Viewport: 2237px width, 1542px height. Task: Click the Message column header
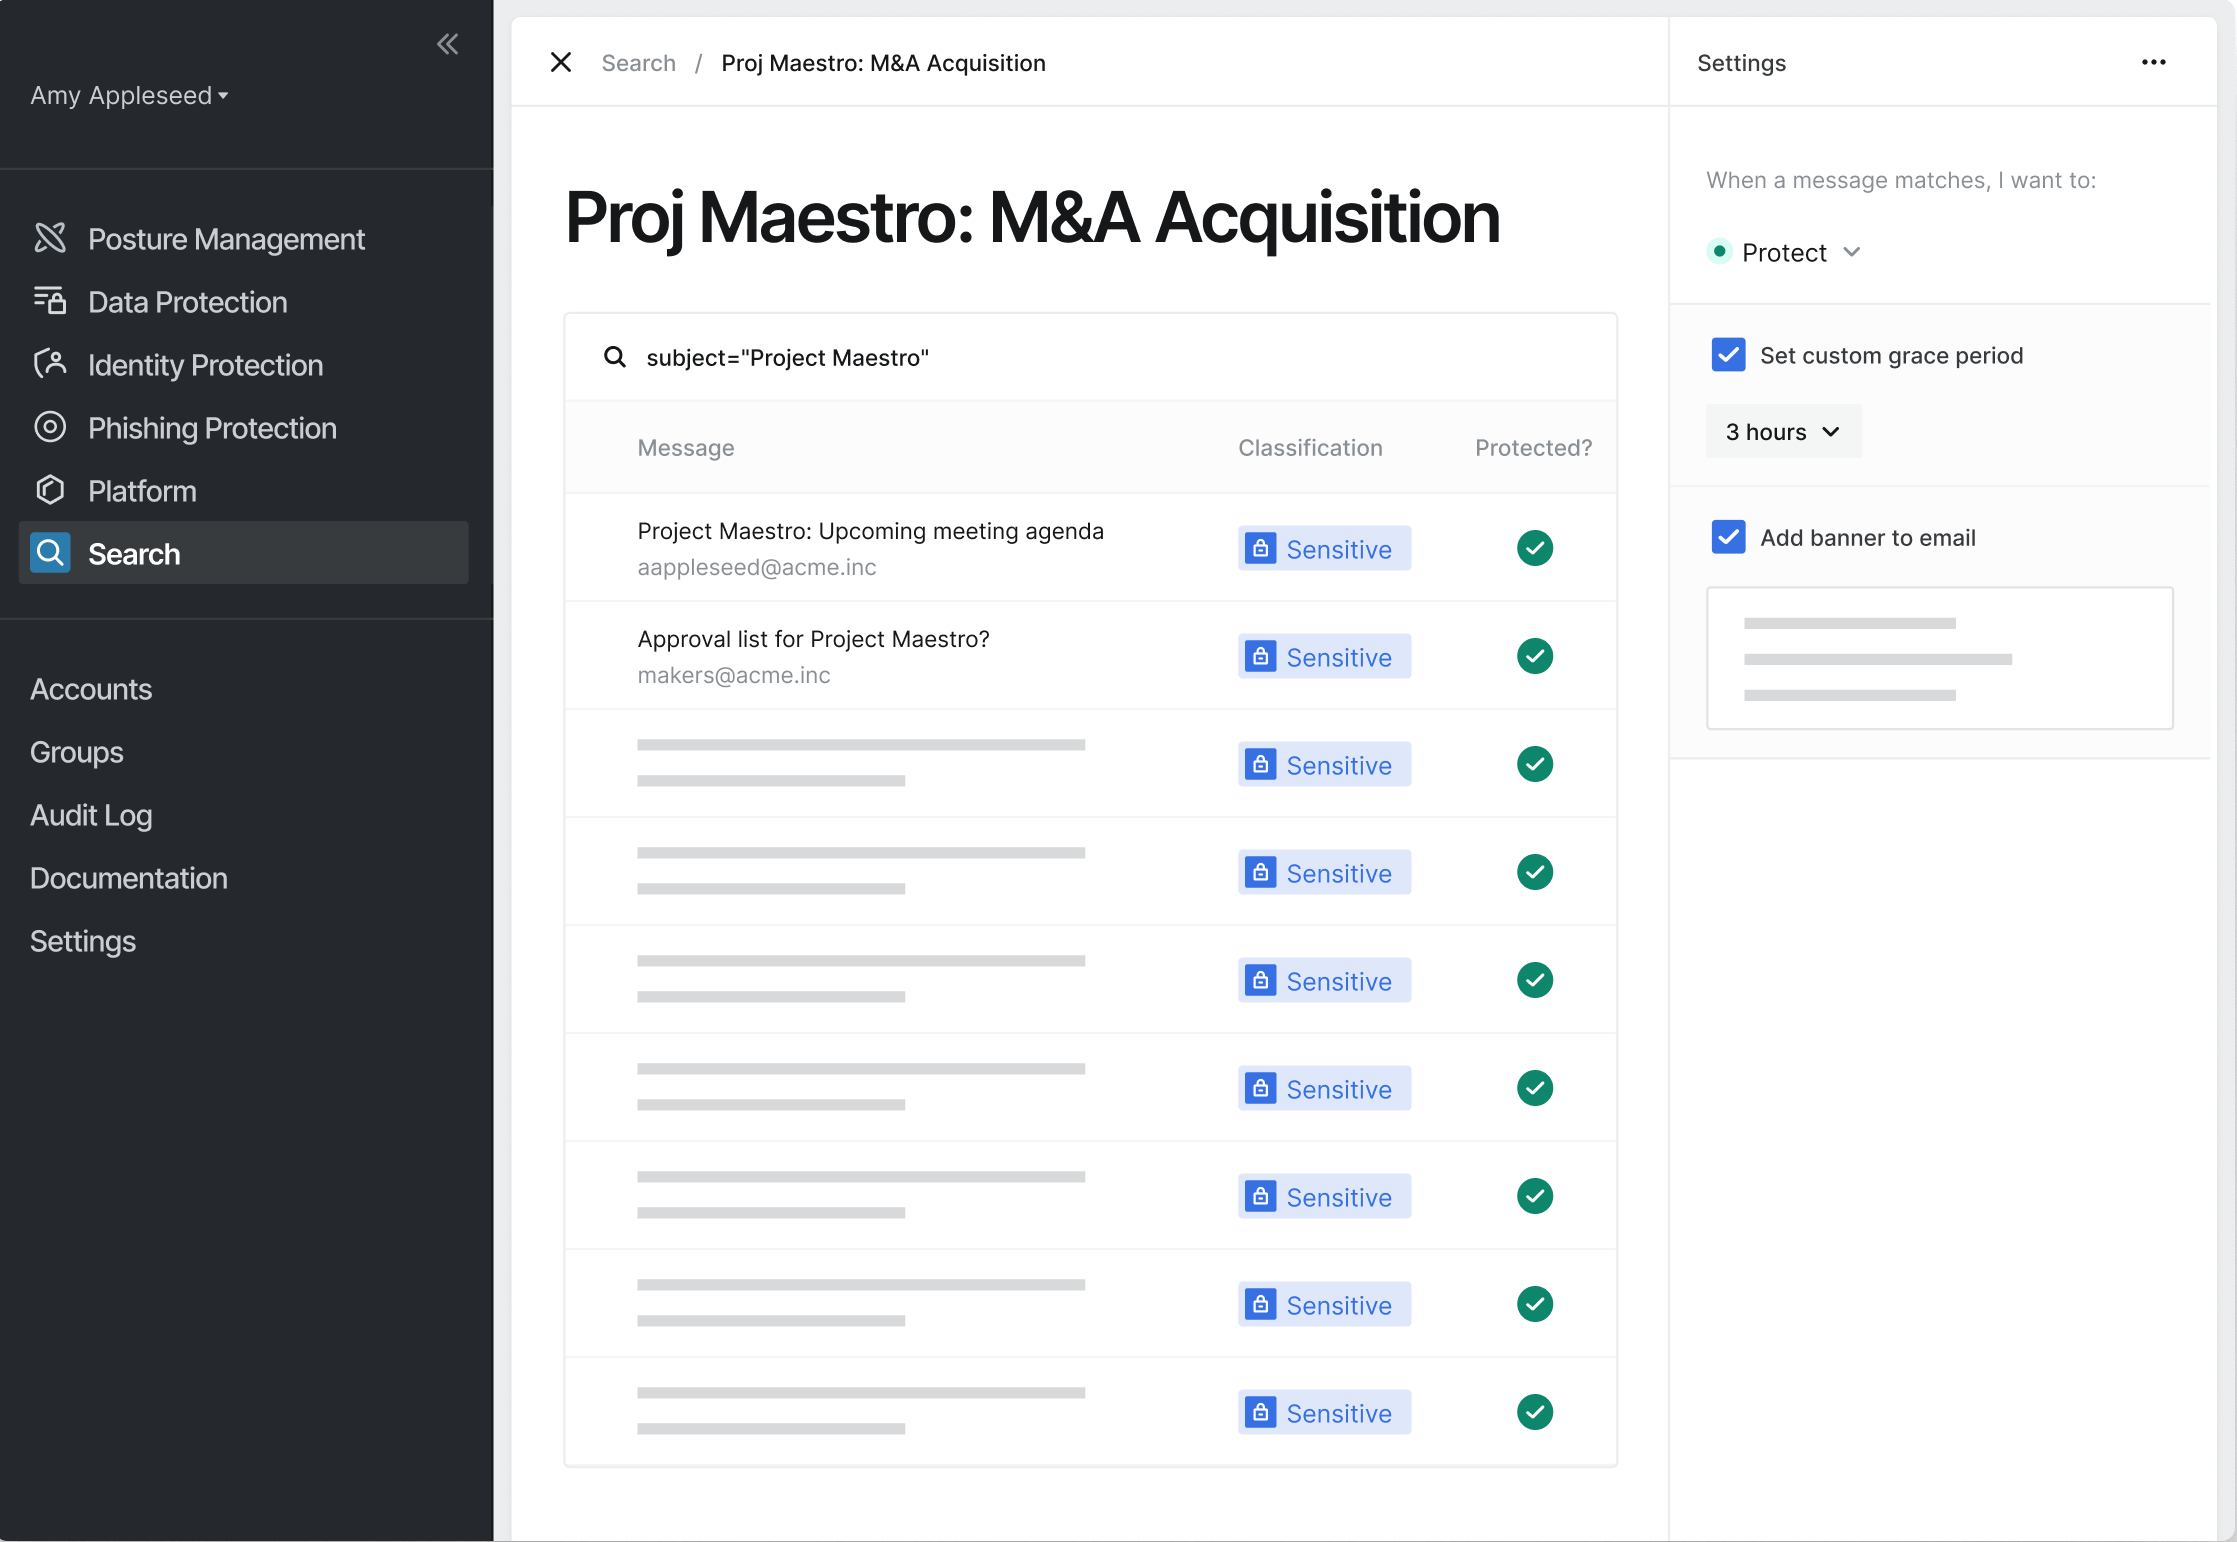click(x=686, y=447)
